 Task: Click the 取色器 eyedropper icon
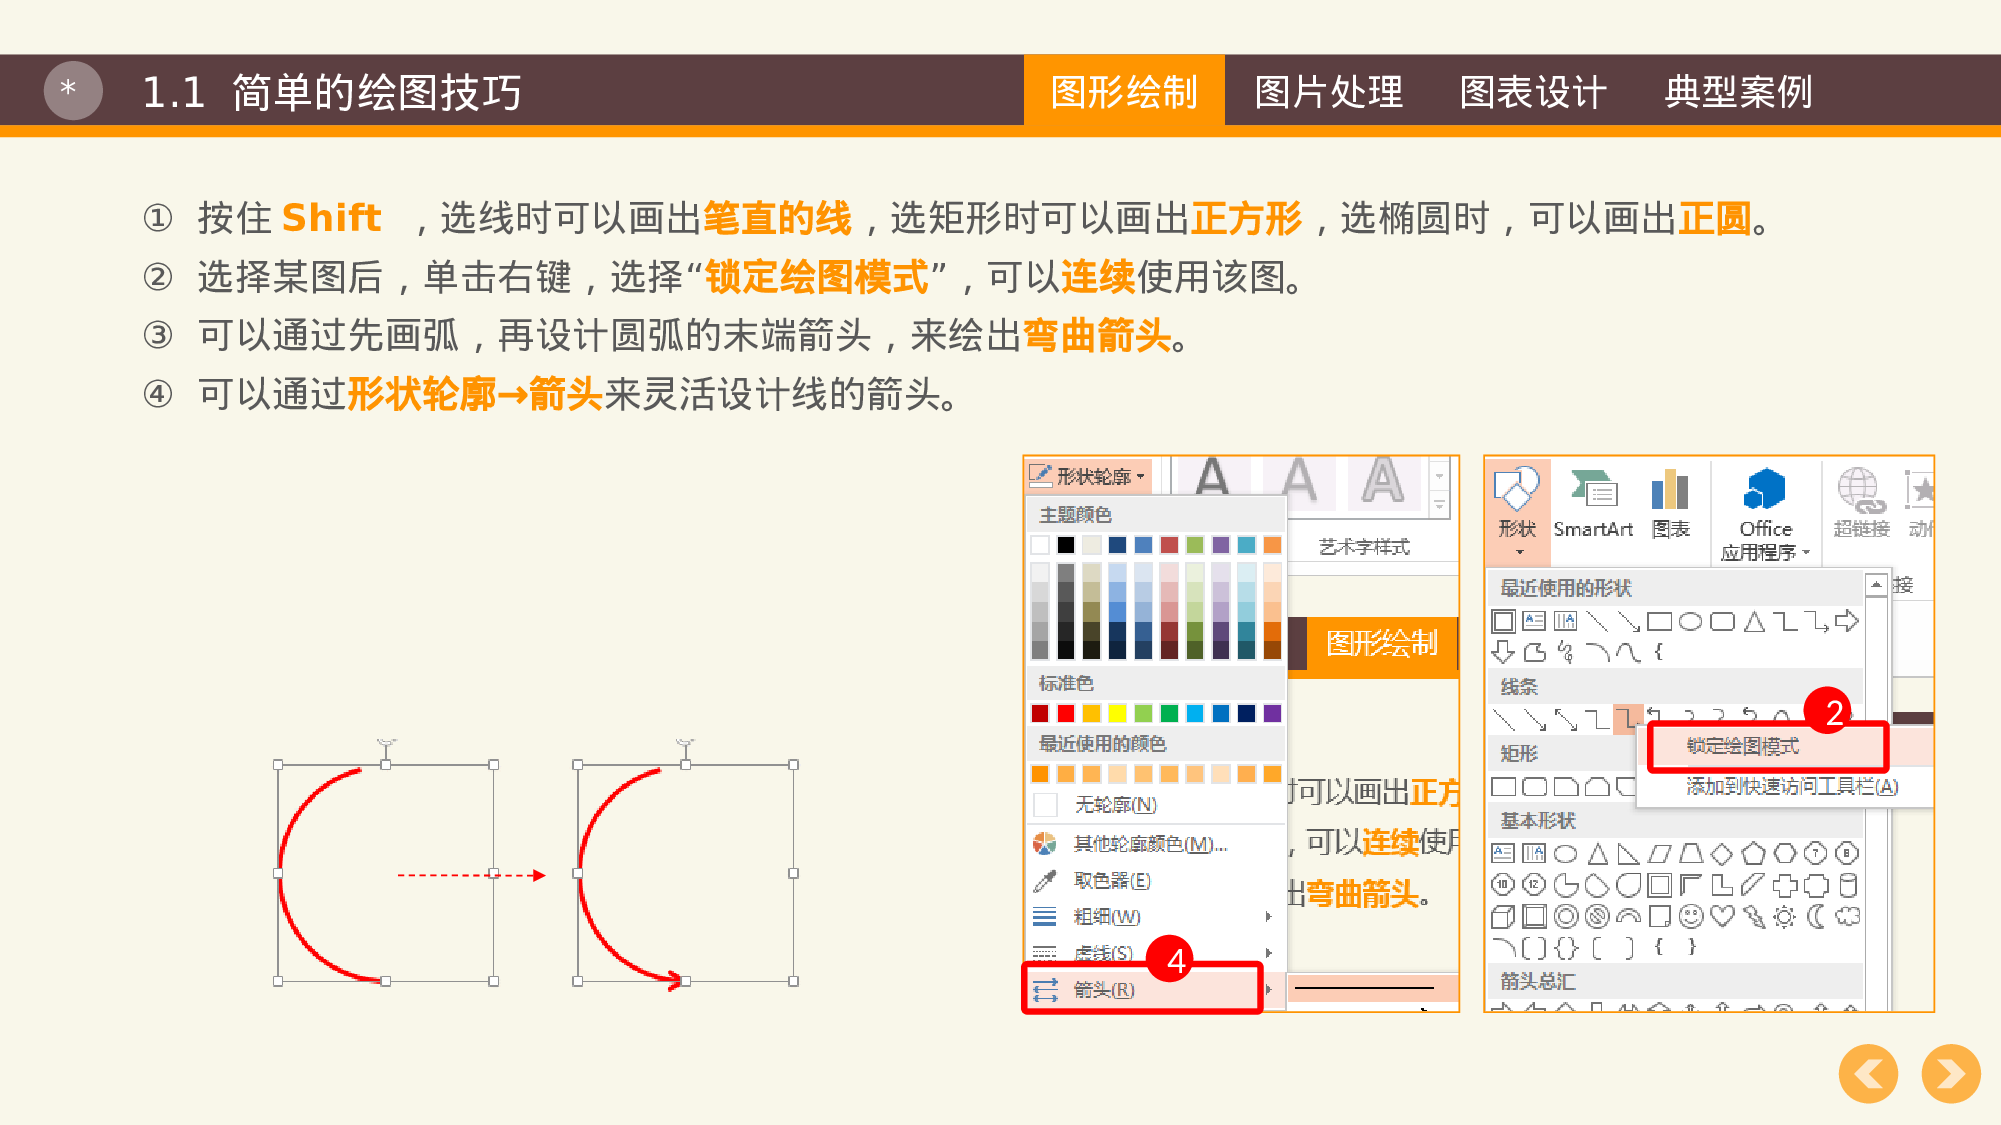pyautogui.click(x=1045, y=881)
